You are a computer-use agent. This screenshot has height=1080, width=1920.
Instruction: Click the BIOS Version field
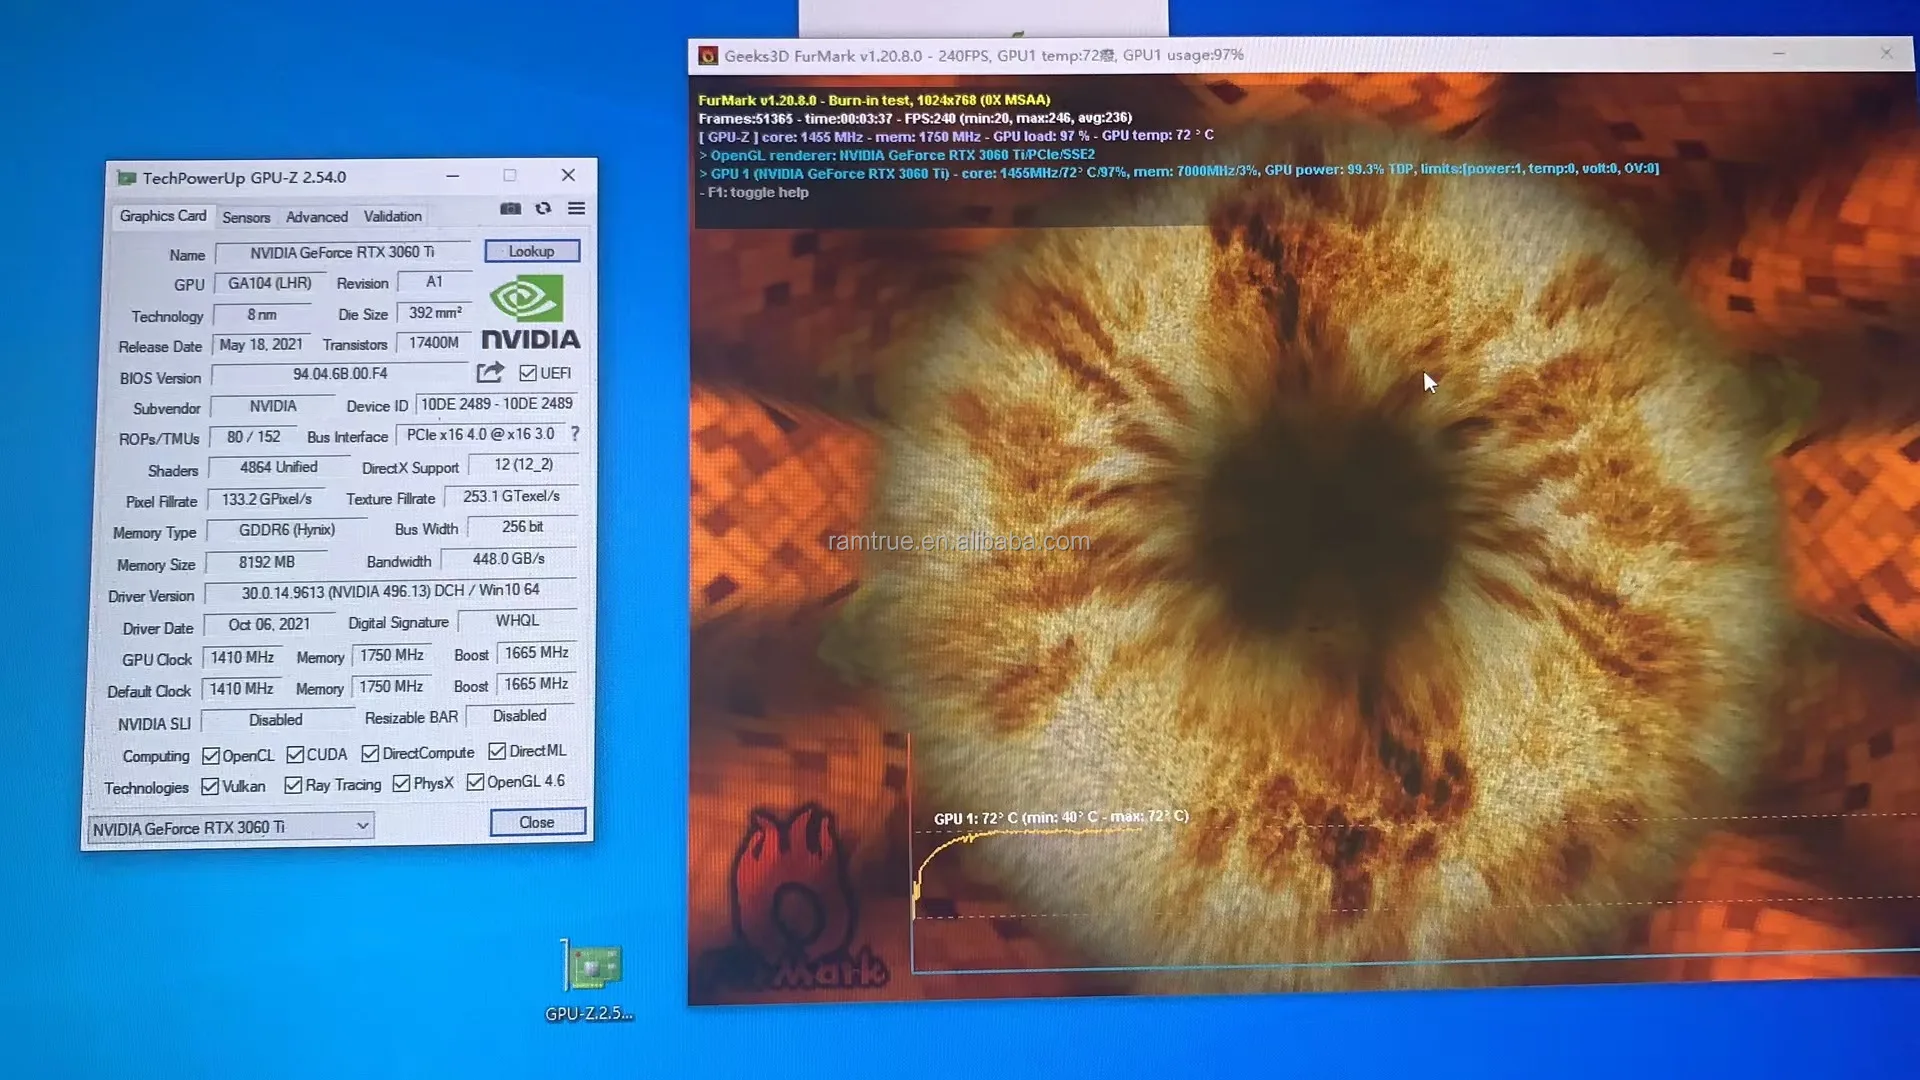(340, 374)
